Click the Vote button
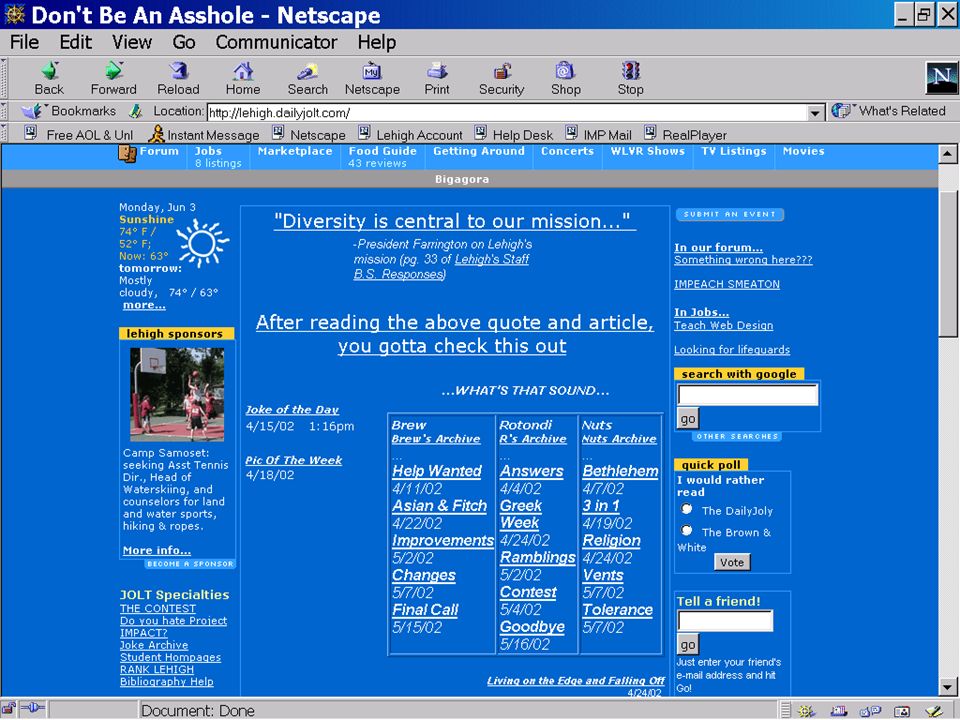Image resolution: width=960 pixels, height=720 pixels. pos(732,562)
